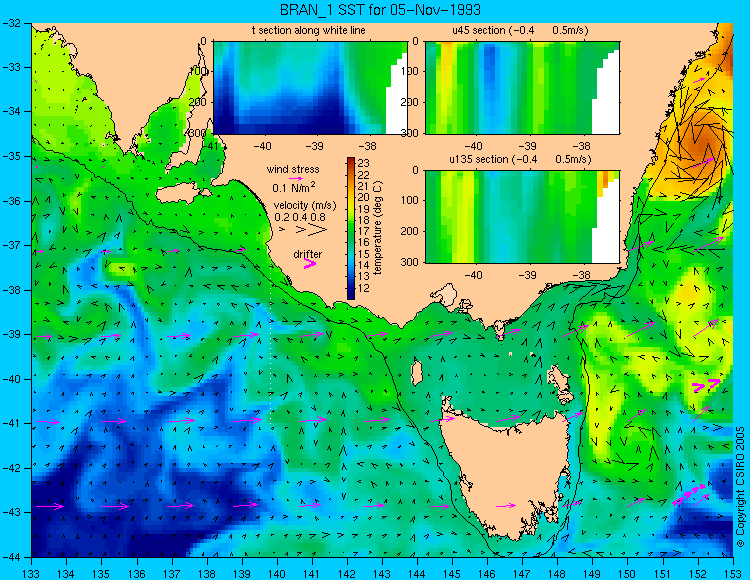Open the u45 section inset plot
This screenshot has width=750, height=580.
pyautogui.click(x=522, y=88)
